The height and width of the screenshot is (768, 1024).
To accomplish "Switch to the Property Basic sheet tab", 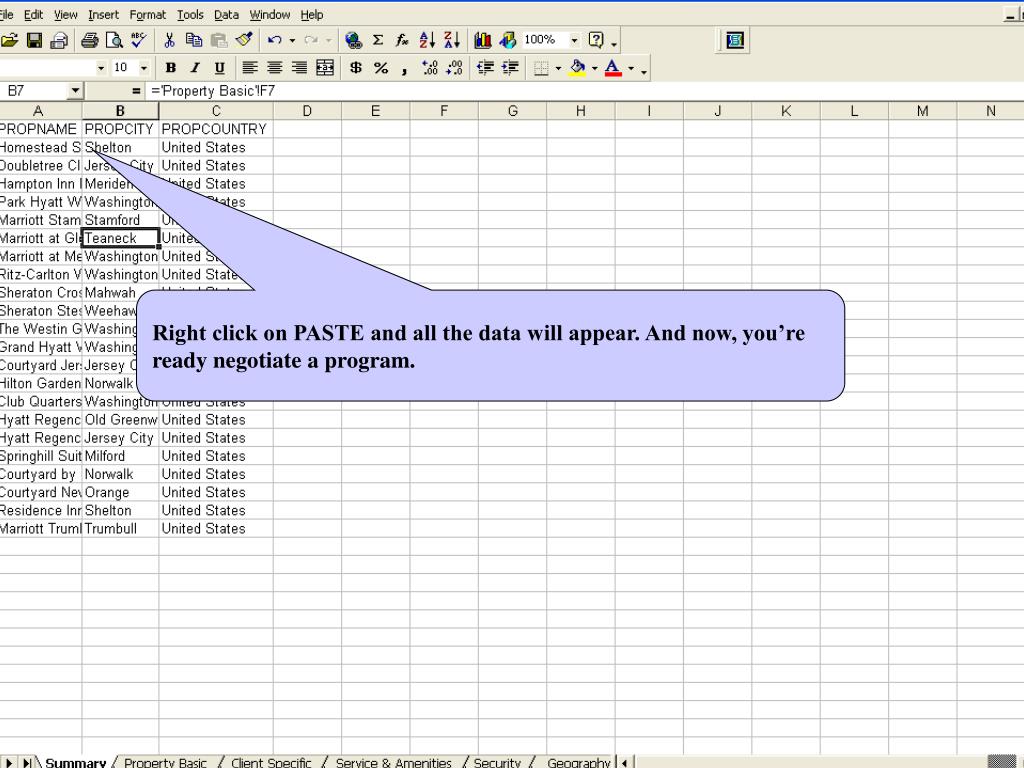I will click(x=165, y=762).
